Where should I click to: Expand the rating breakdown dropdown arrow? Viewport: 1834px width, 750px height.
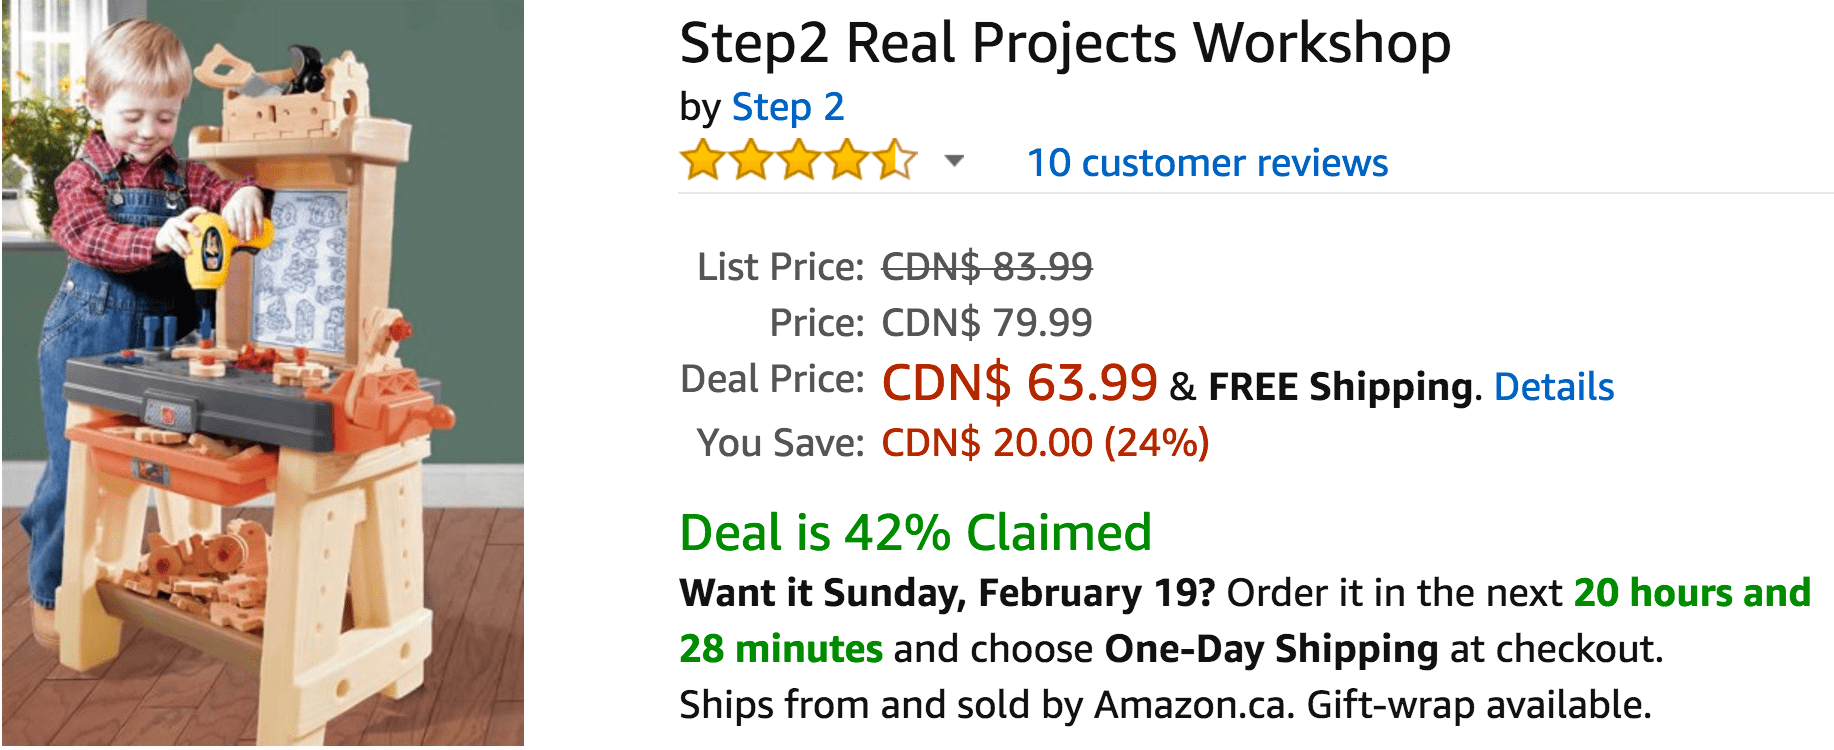coord(955,161)
